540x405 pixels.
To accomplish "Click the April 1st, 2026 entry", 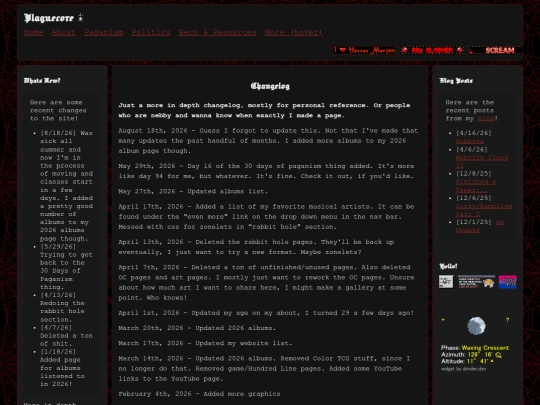I will pos(266,313).
